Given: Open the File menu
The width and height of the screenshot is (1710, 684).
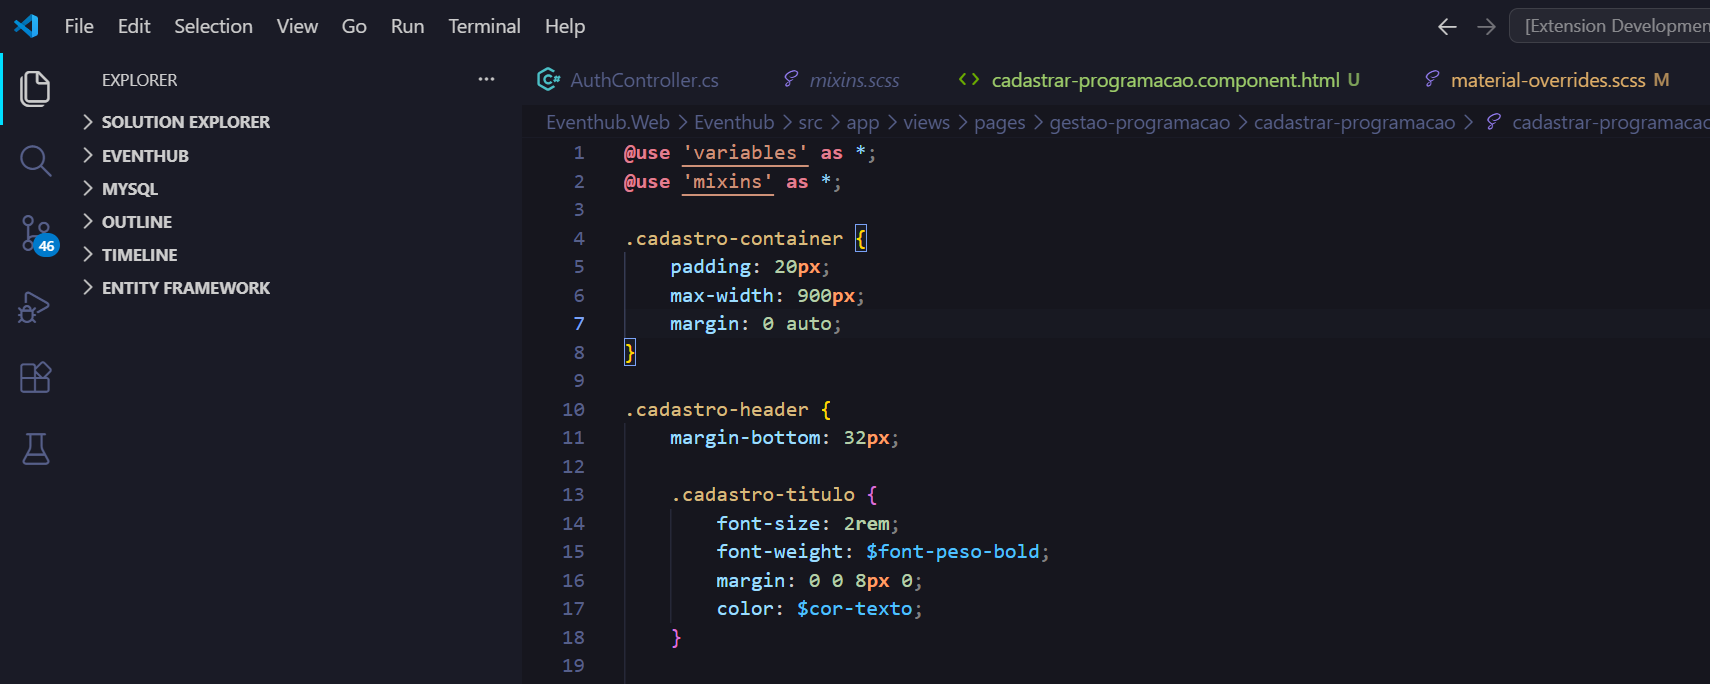Looking at the screenshot, I should pyautogui.click(x=79, y=27).
